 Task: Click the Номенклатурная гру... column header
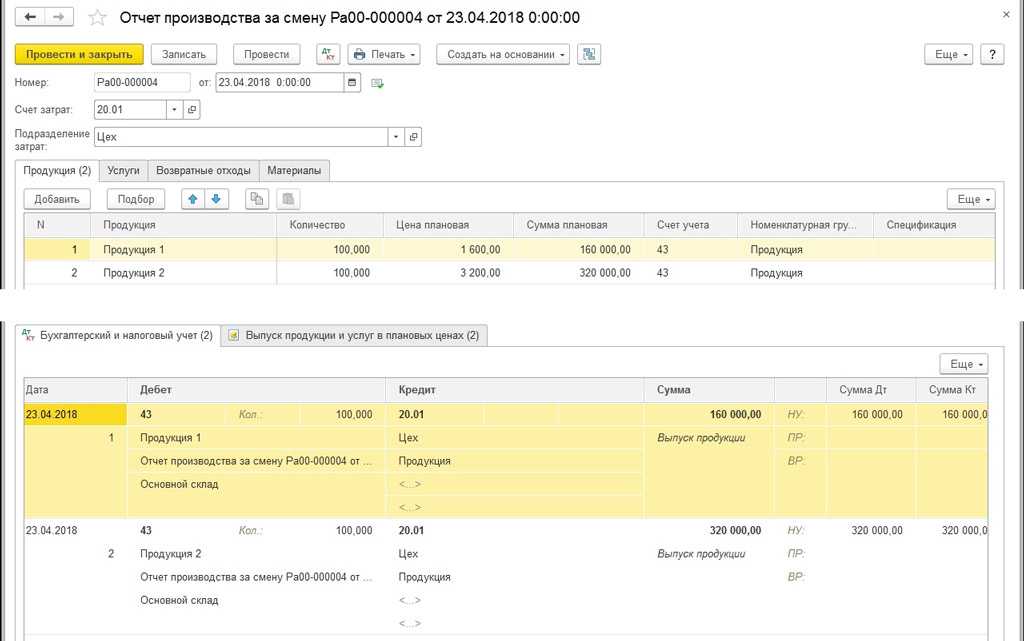click(805, 225)
